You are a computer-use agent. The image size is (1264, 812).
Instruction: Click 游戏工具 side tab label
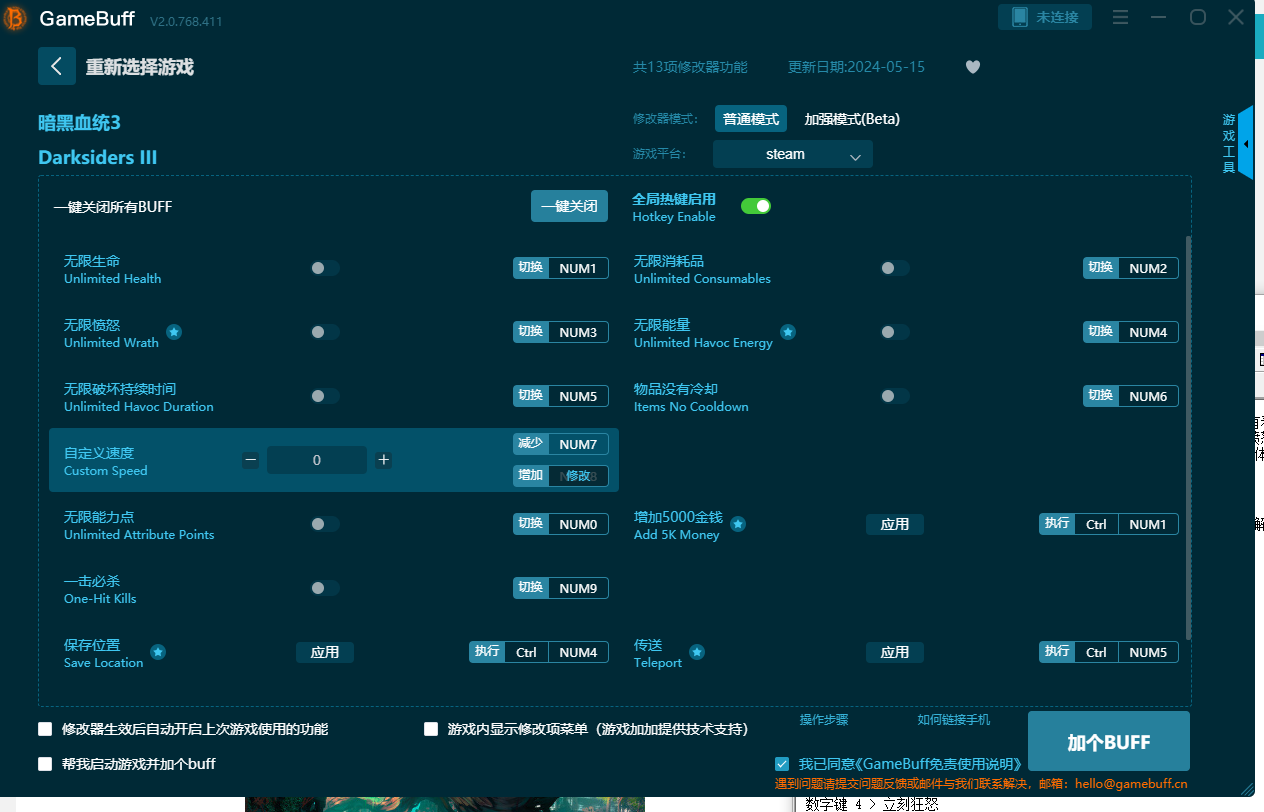[x=1229, y=143]
